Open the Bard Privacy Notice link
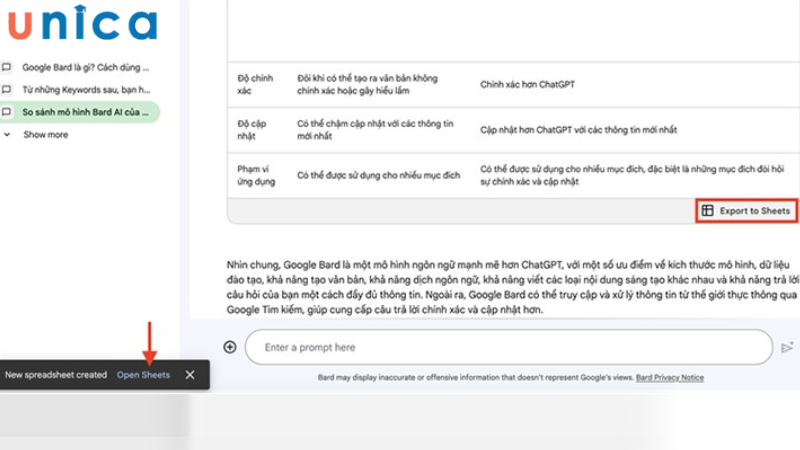 (669, 378)
